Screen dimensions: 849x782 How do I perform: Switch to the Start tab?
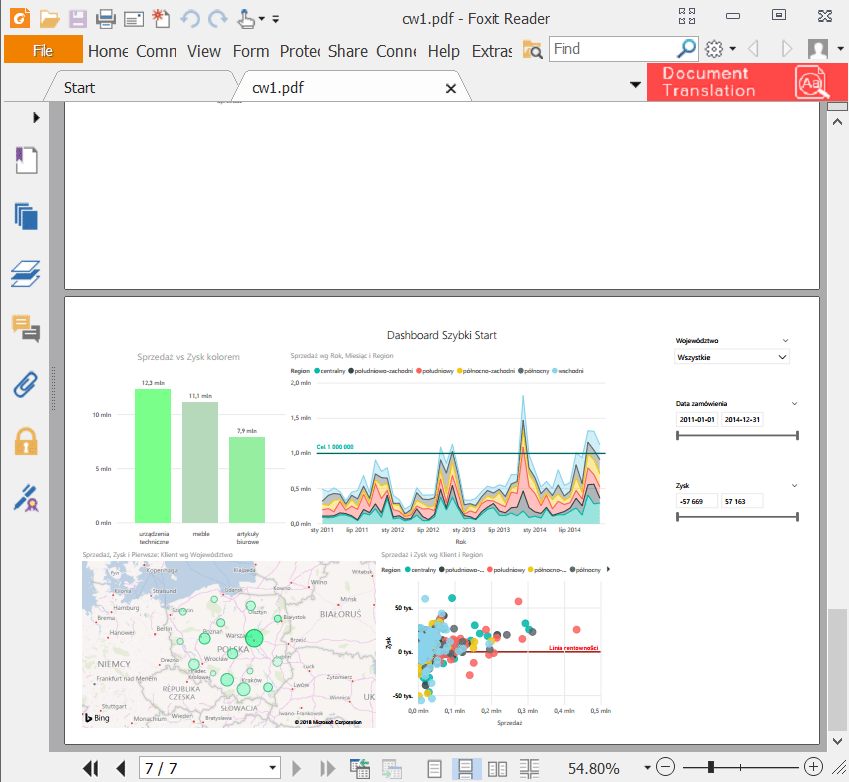[x=80, y=88]
